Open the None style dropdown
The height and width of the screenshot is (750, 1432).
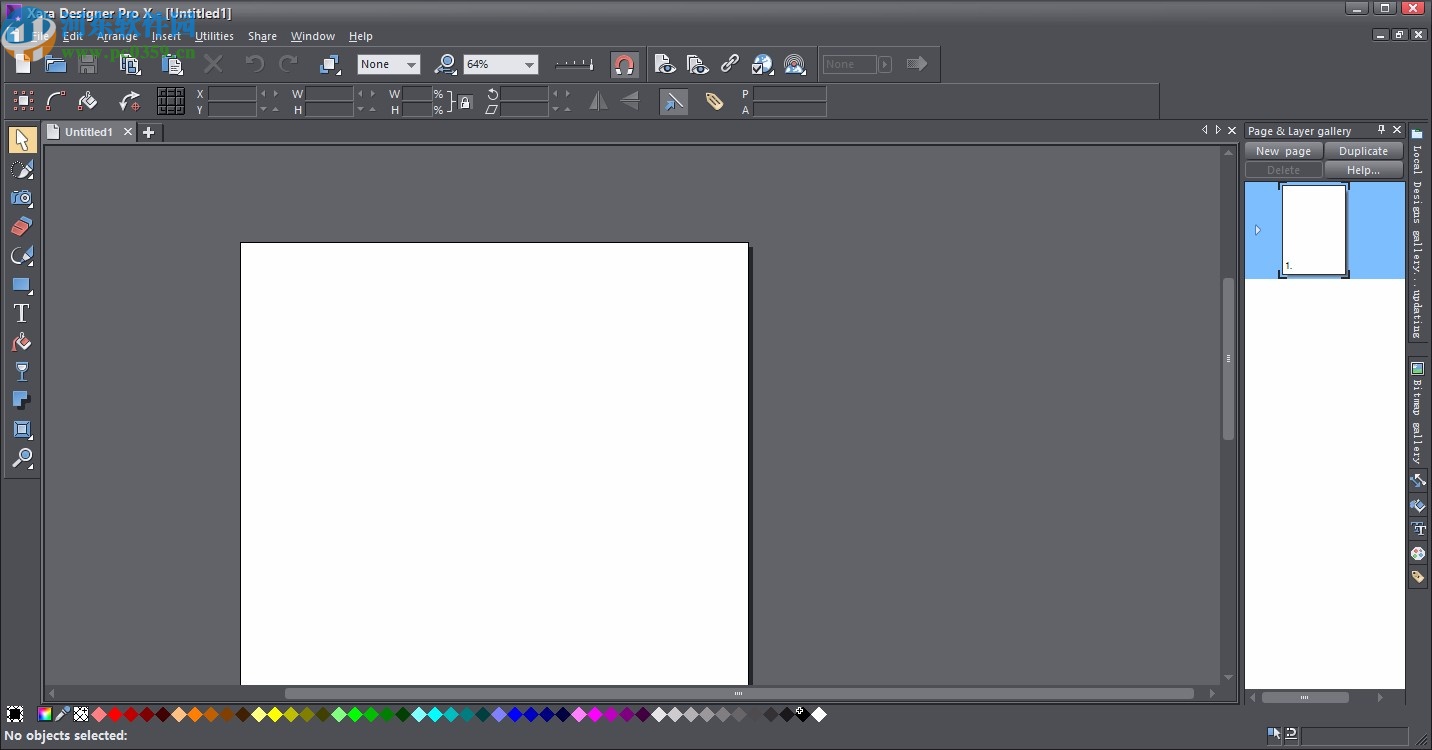coord(409,64)
